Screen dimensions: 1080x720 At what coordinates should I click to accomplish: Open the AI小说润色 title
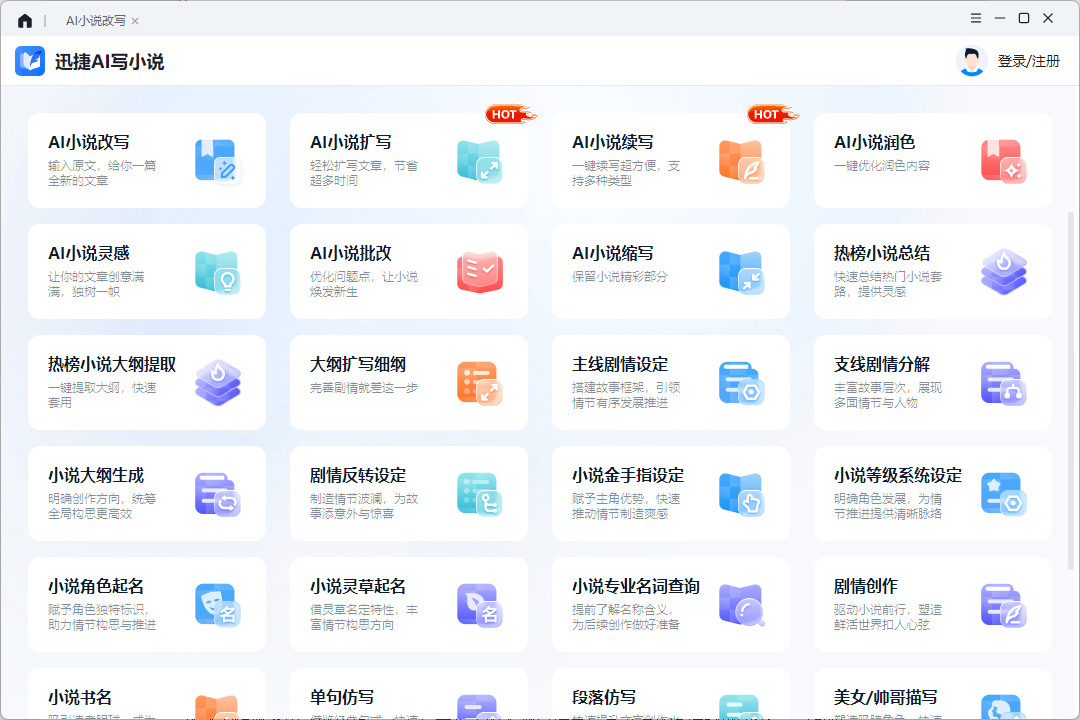pos(874,142)
